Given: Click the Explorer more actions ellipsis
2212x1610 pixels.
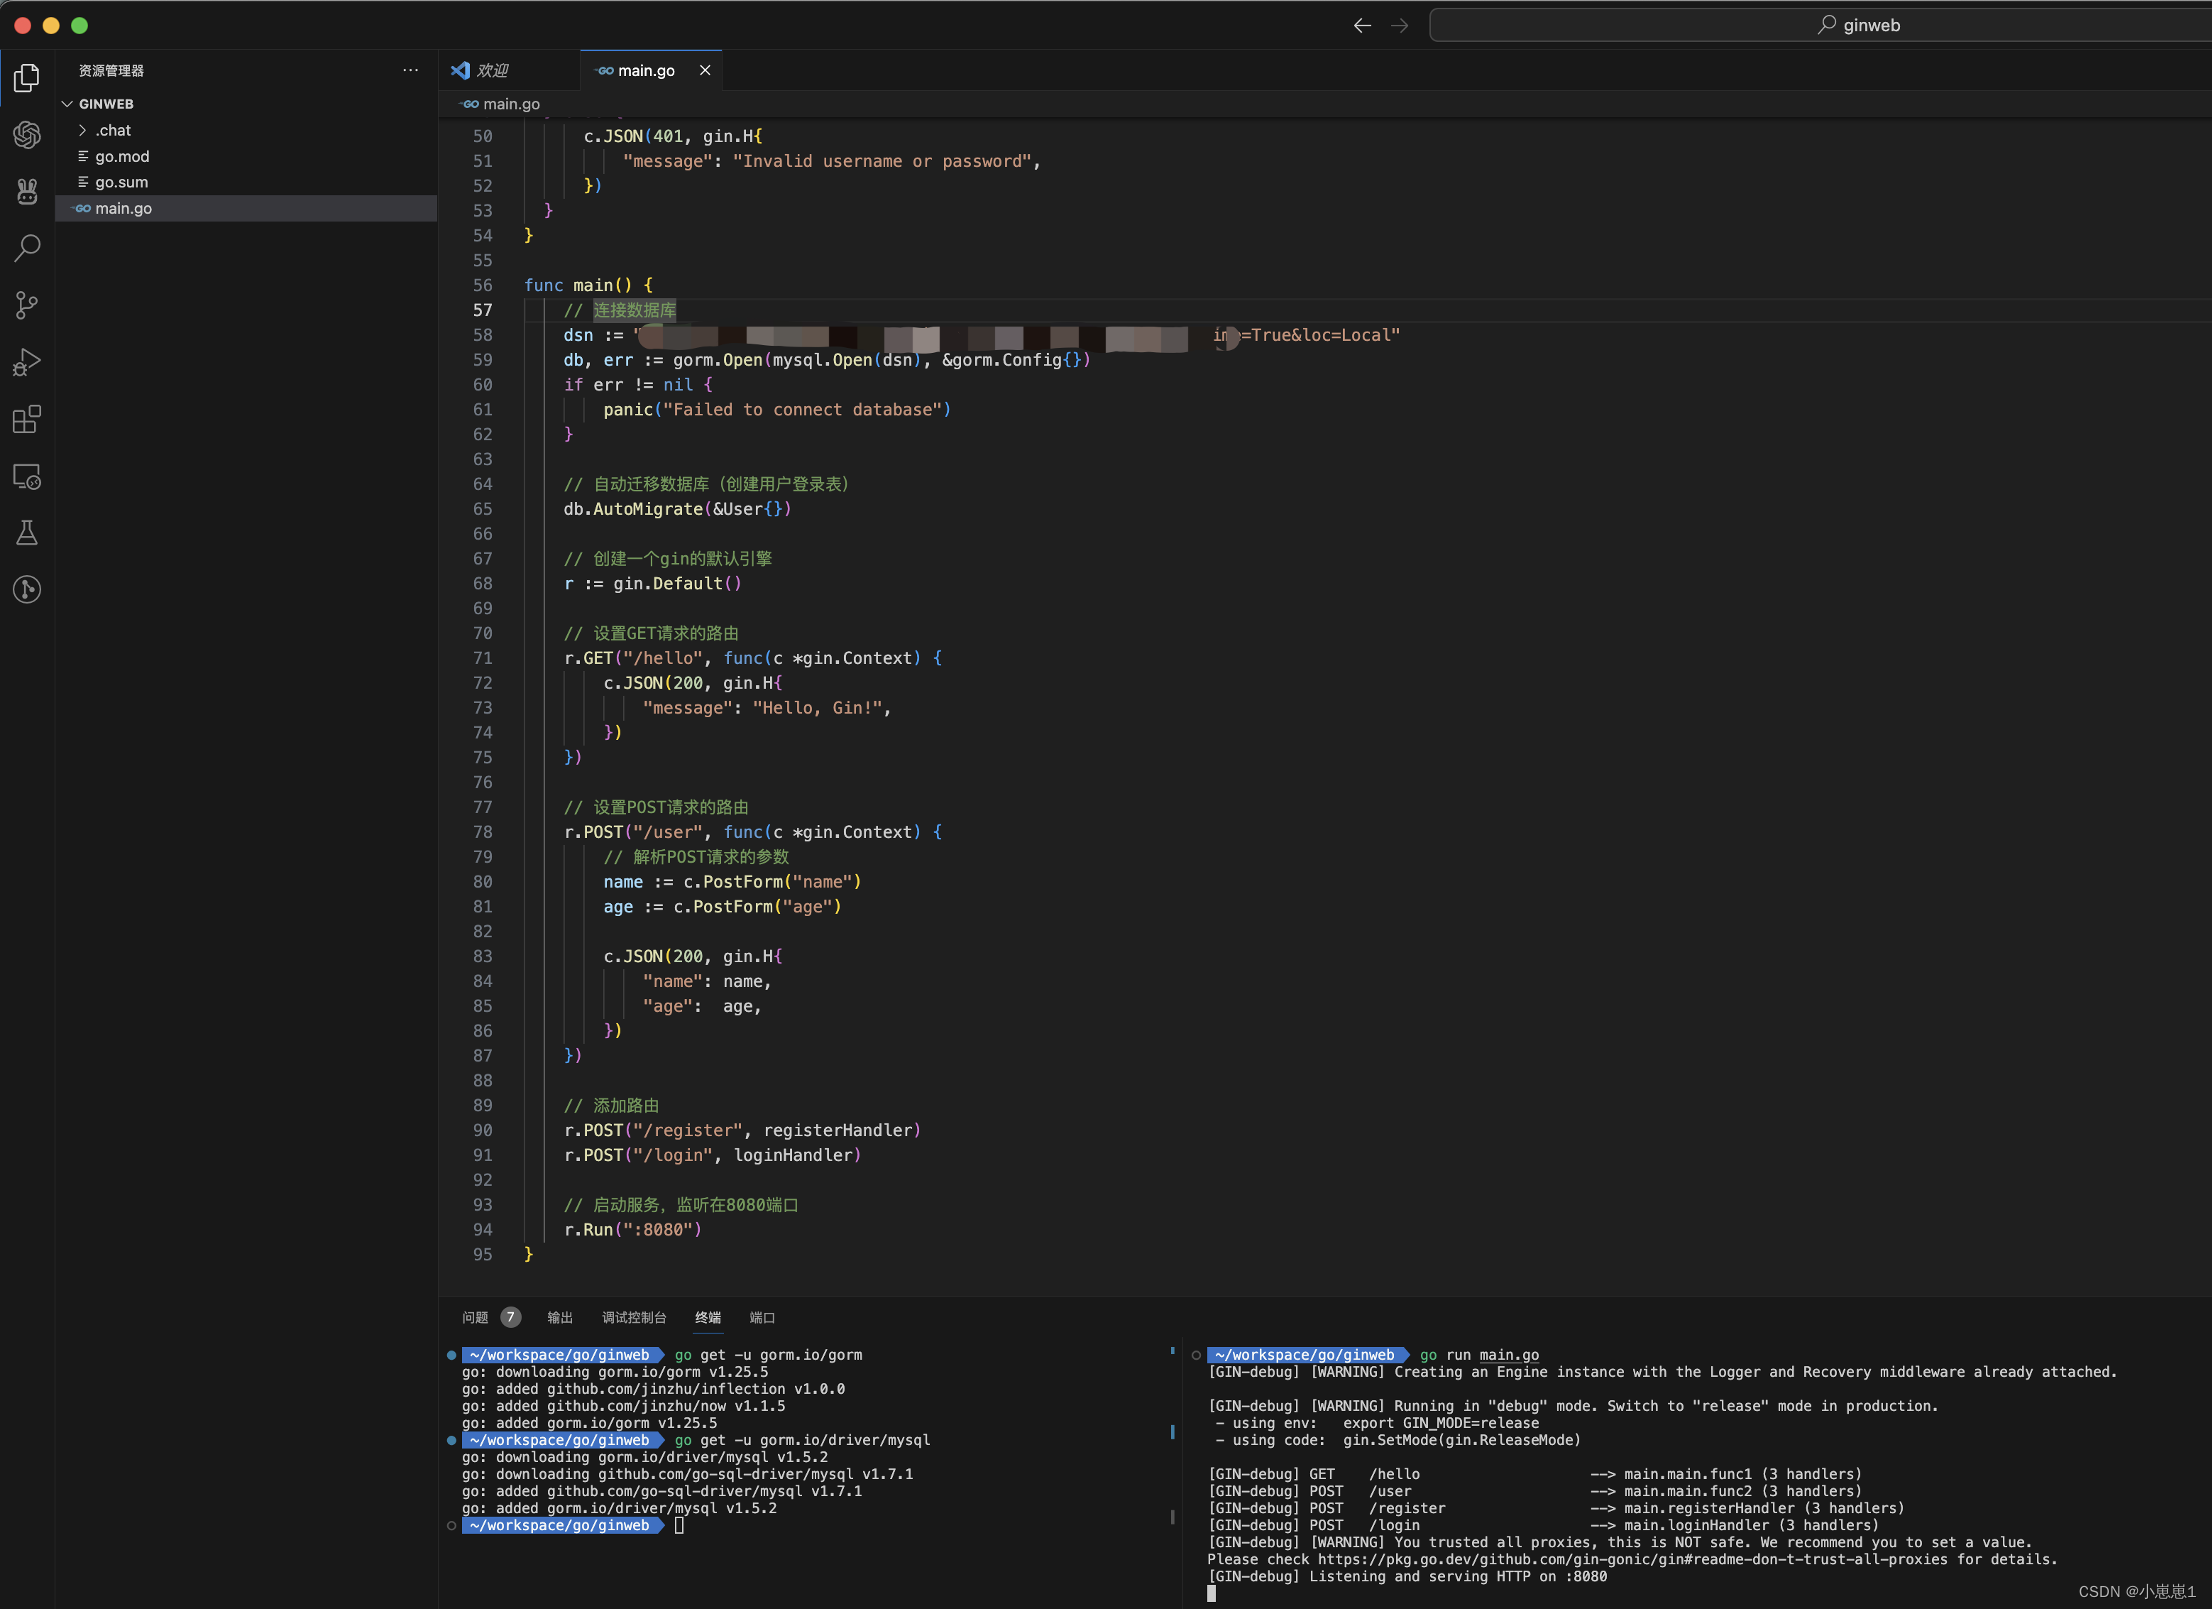Looking at the screenshot, I should [x=410, y=70].
